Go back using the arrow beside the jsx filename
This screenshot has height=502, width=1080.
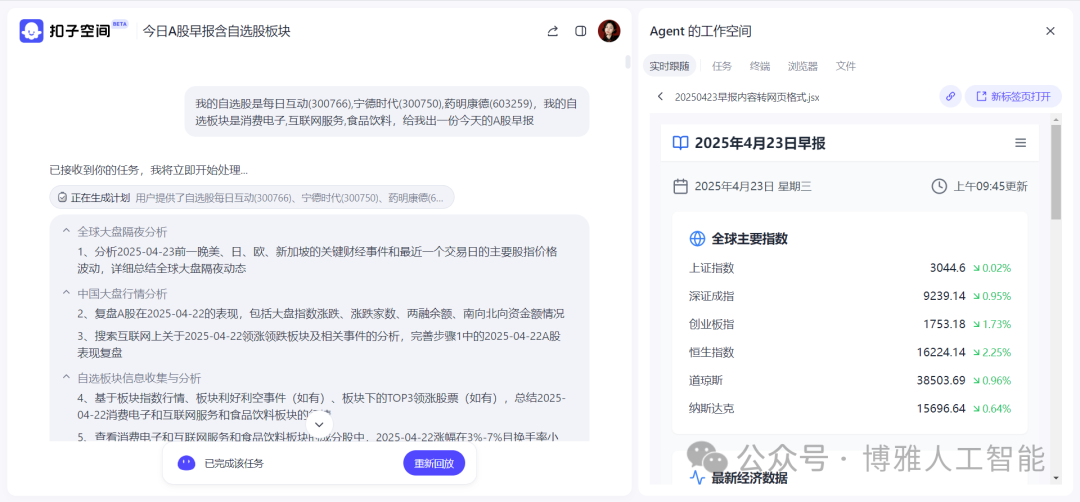[x=660, y=96]
